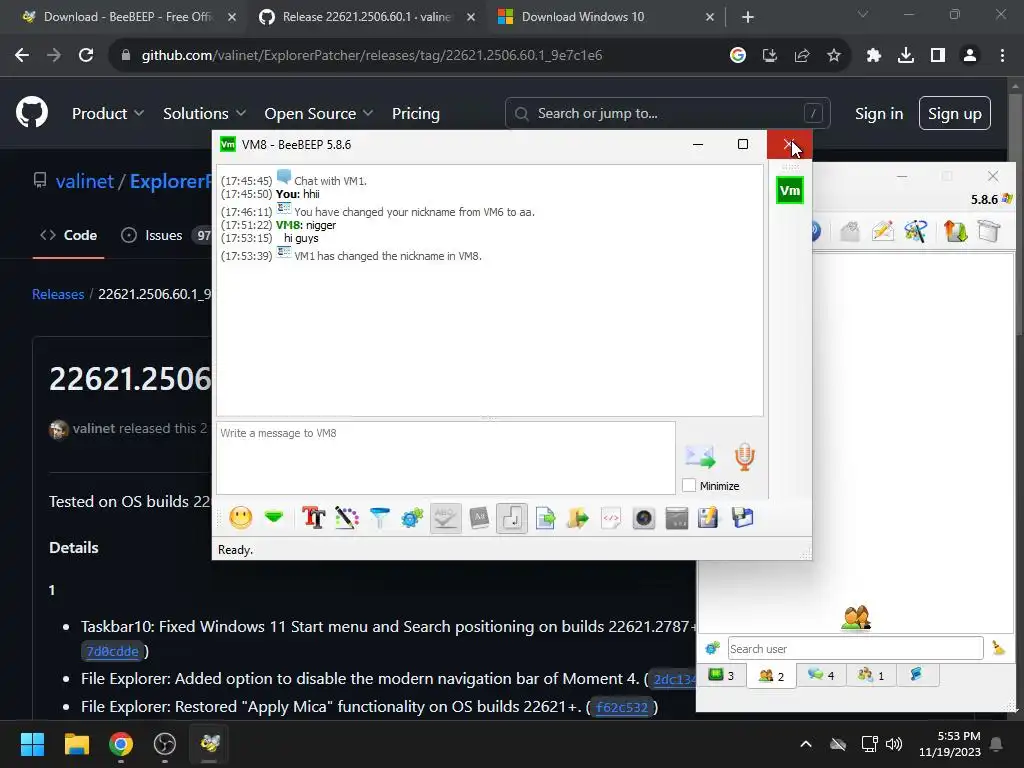Click the send file document icon
Image resolution: width=1024 pixels, height=768 pixels.
(x=545, y=518)
